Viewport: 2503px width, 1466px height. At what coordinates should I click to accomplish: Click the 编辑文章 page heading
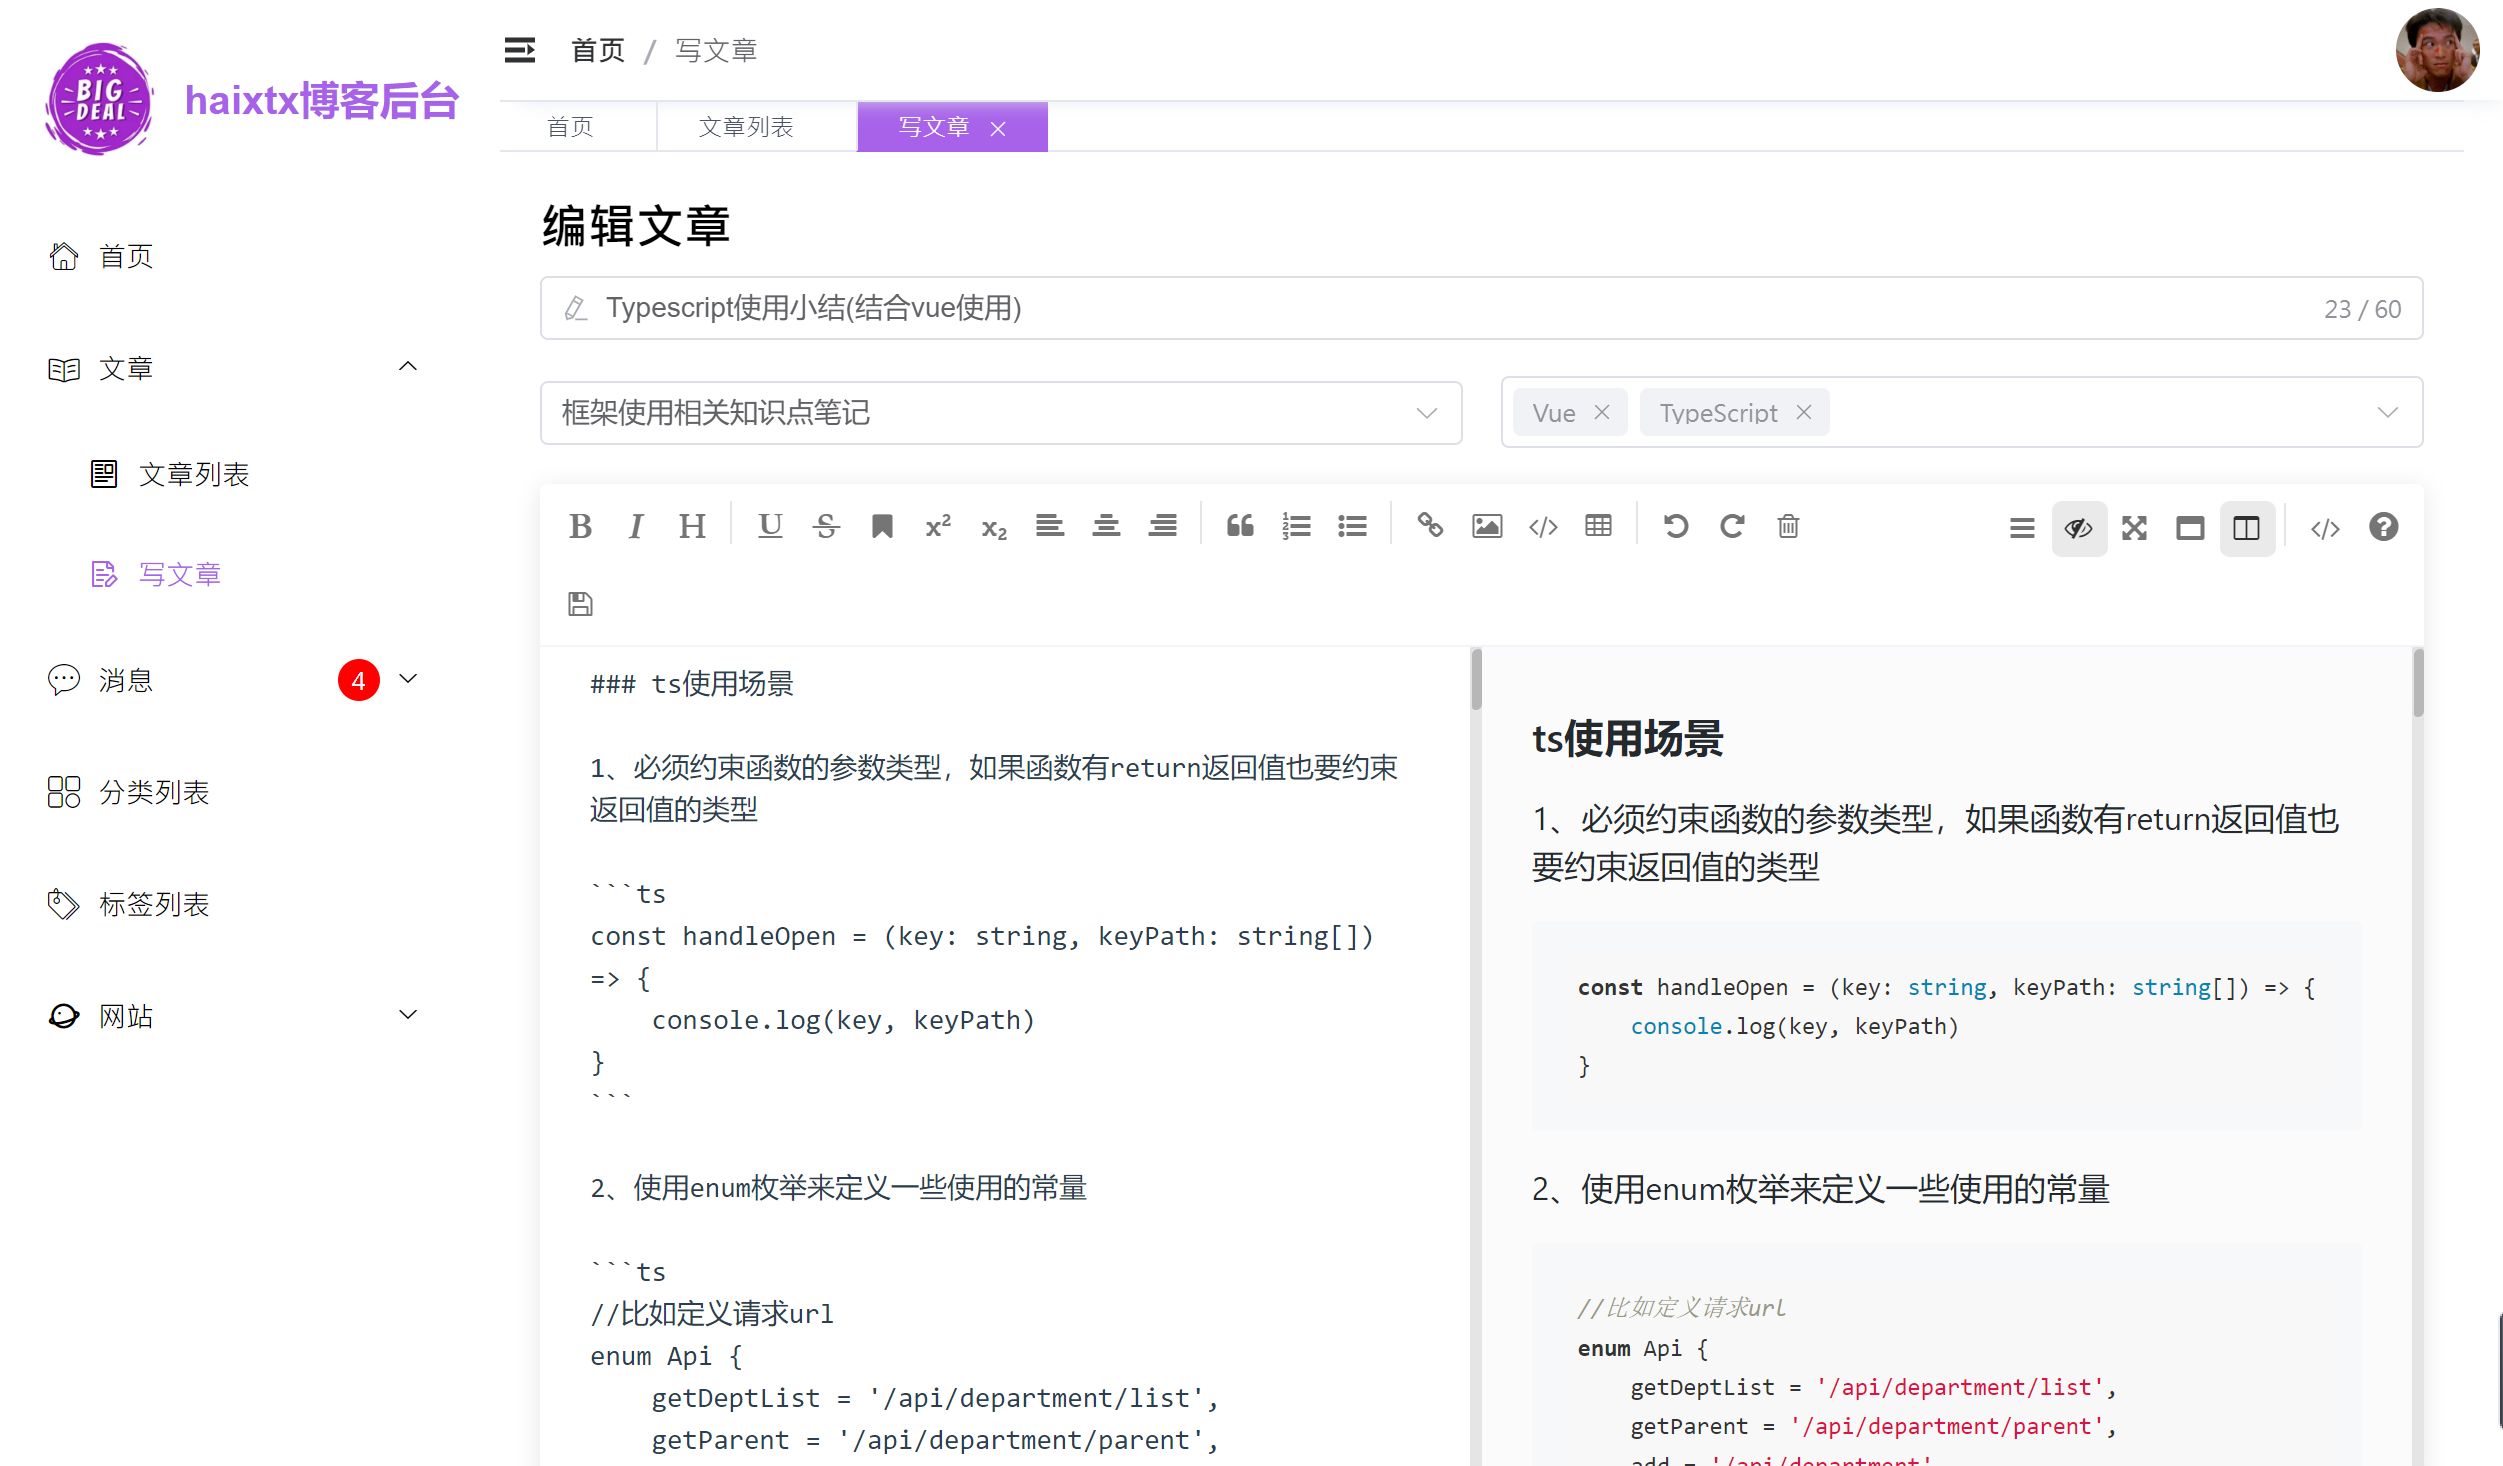(636, 225)
